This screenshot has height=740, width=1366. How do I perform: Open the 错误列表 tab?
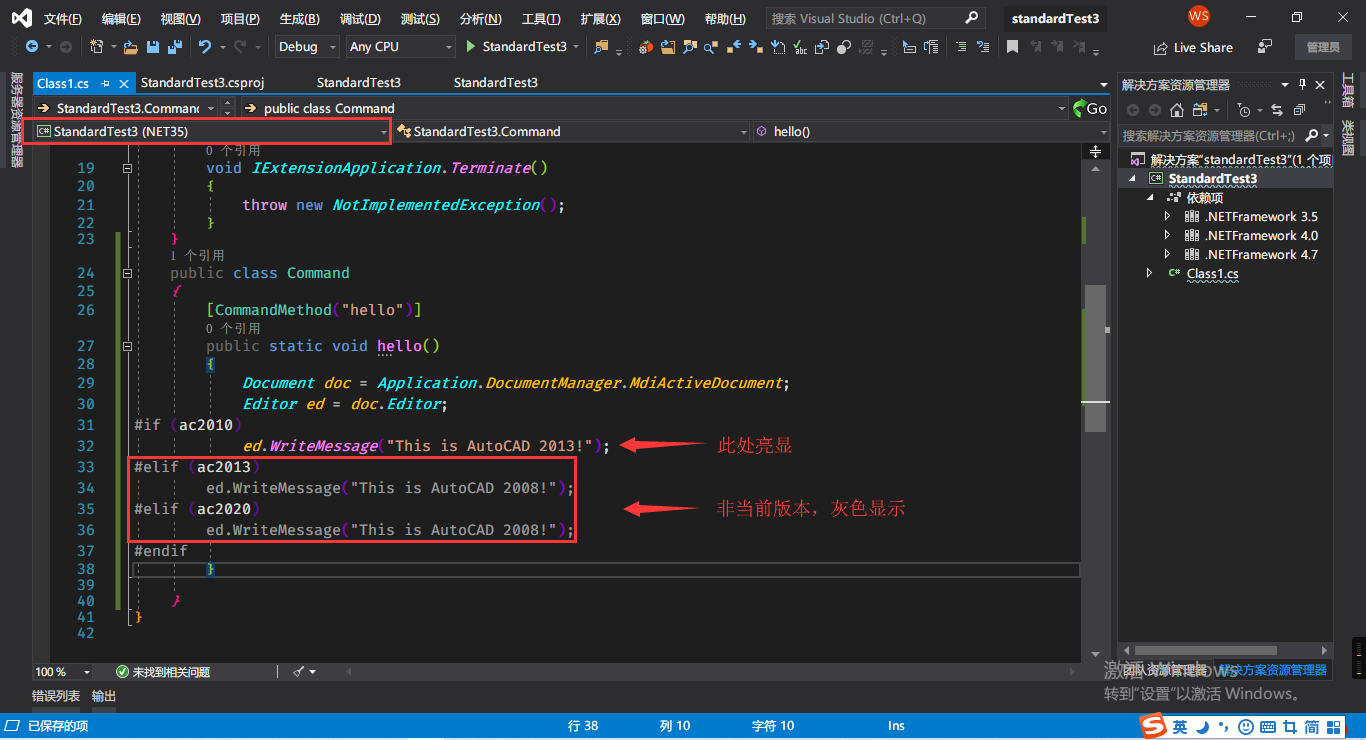pyautogui.click(x=56, y=696)
